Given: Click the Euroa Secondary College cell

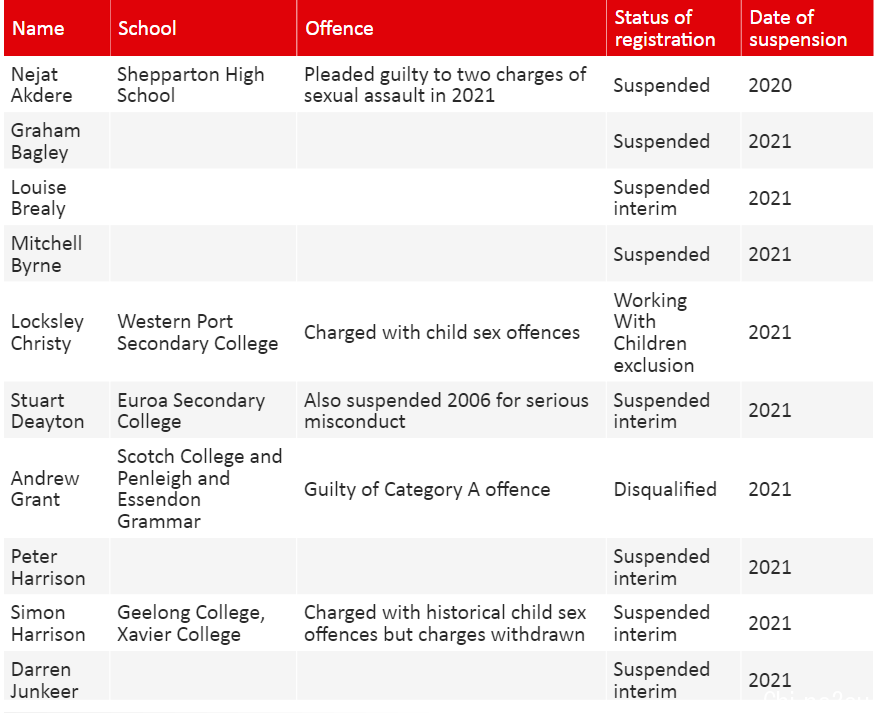Looking at the screenshot, I should coord(203,410).
